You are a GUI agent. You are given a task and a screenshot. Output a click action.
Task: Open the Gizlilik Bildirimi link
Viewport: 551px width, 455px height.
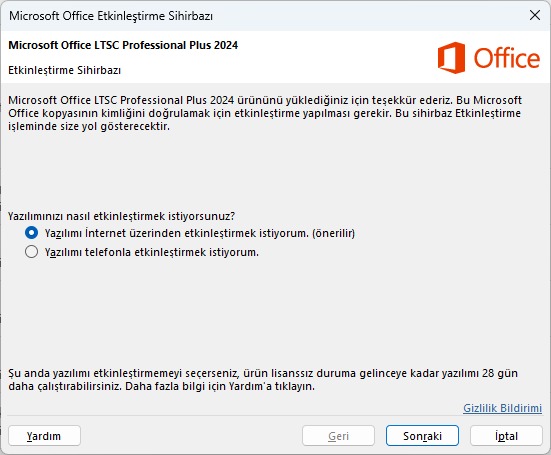[x=503, y=408]
